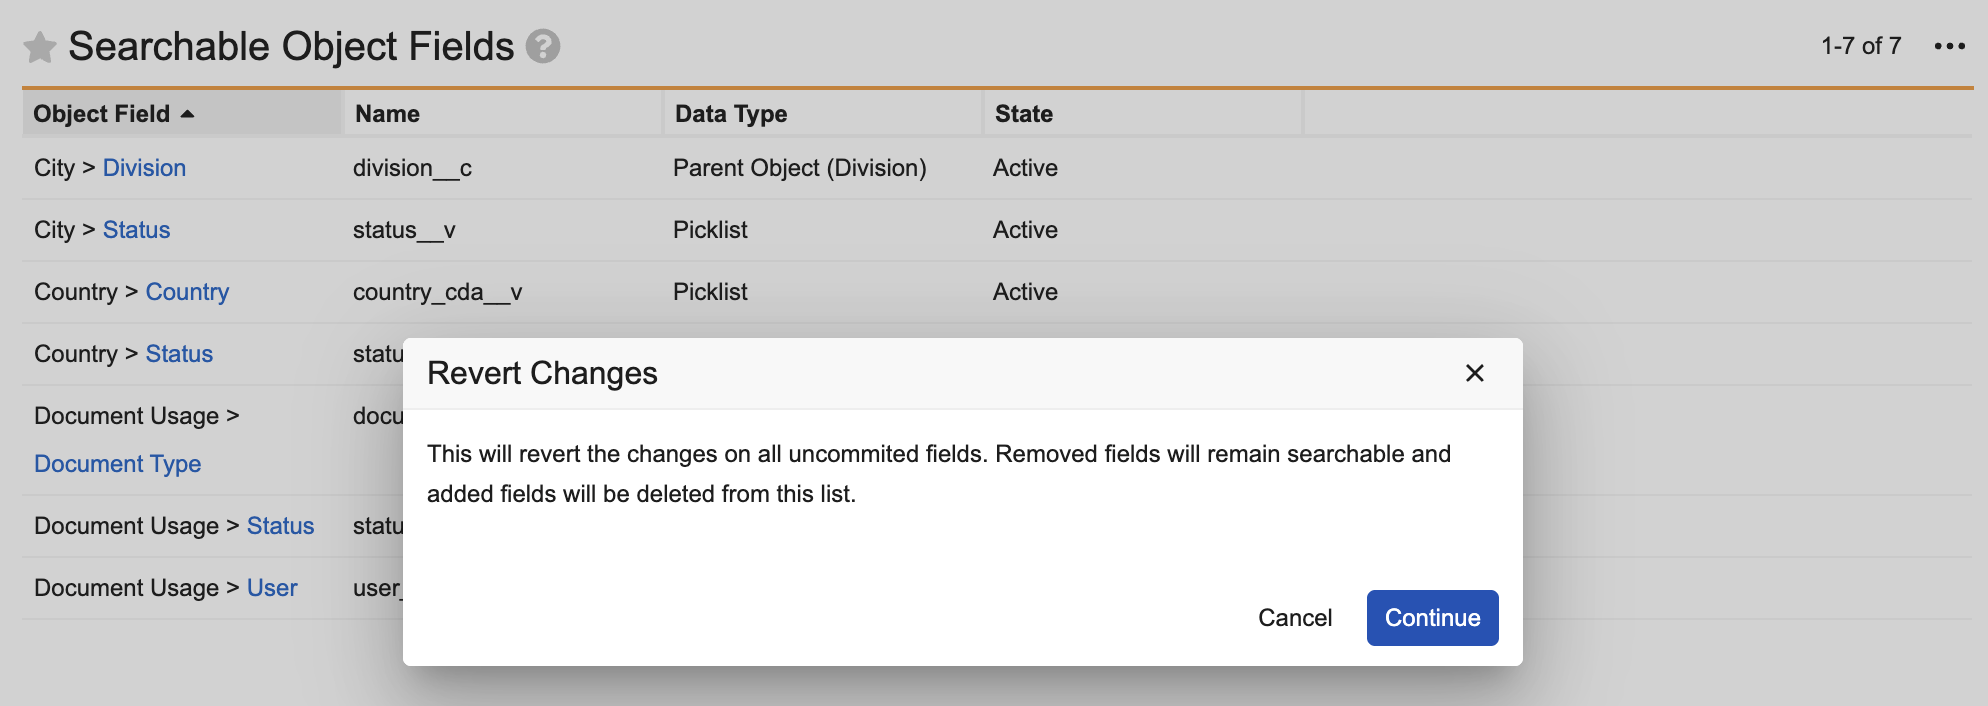Image resolution: width=1988 pixels, height=706 pixels.
Task: Open the three-dot actions menu
Action: pos(1949,46)
